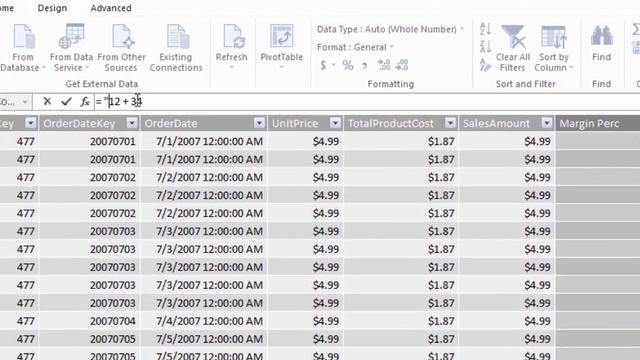Expand Sort by Column dropdown arrow
This screenshot has width=640, height=360.
pos(571,68)
